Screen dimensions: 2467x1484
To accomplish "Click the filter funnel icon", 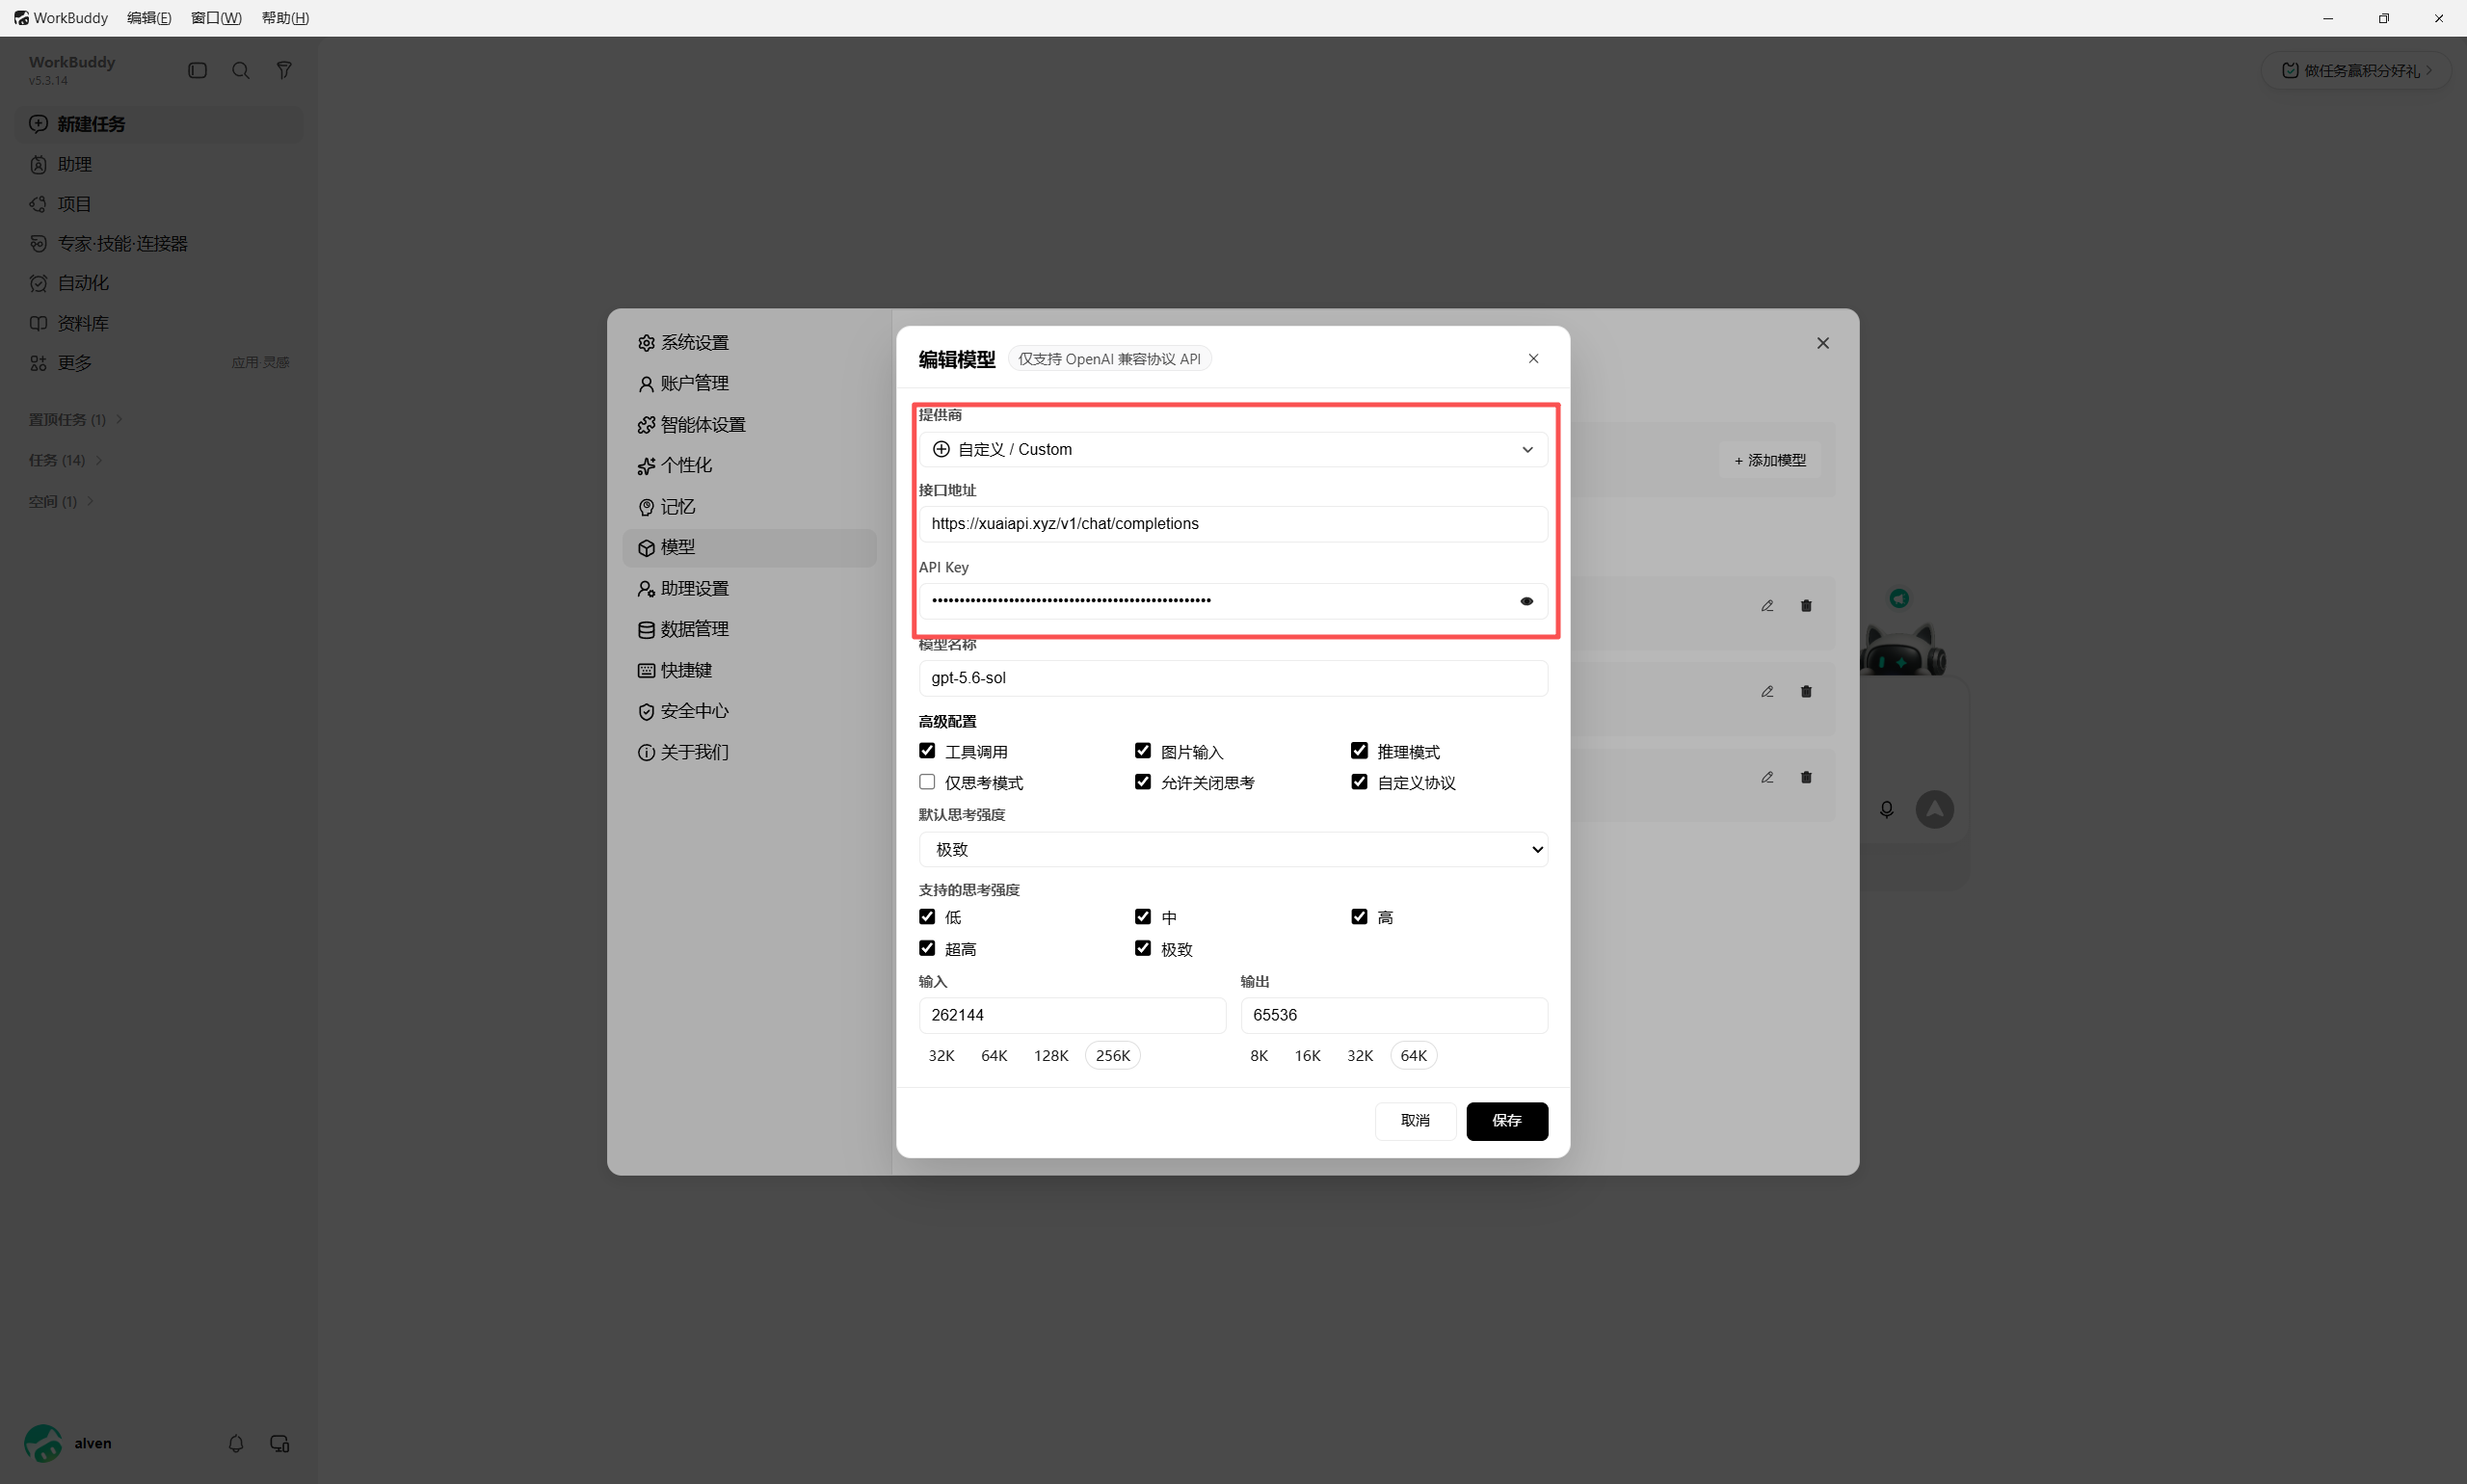I will 284,70.
